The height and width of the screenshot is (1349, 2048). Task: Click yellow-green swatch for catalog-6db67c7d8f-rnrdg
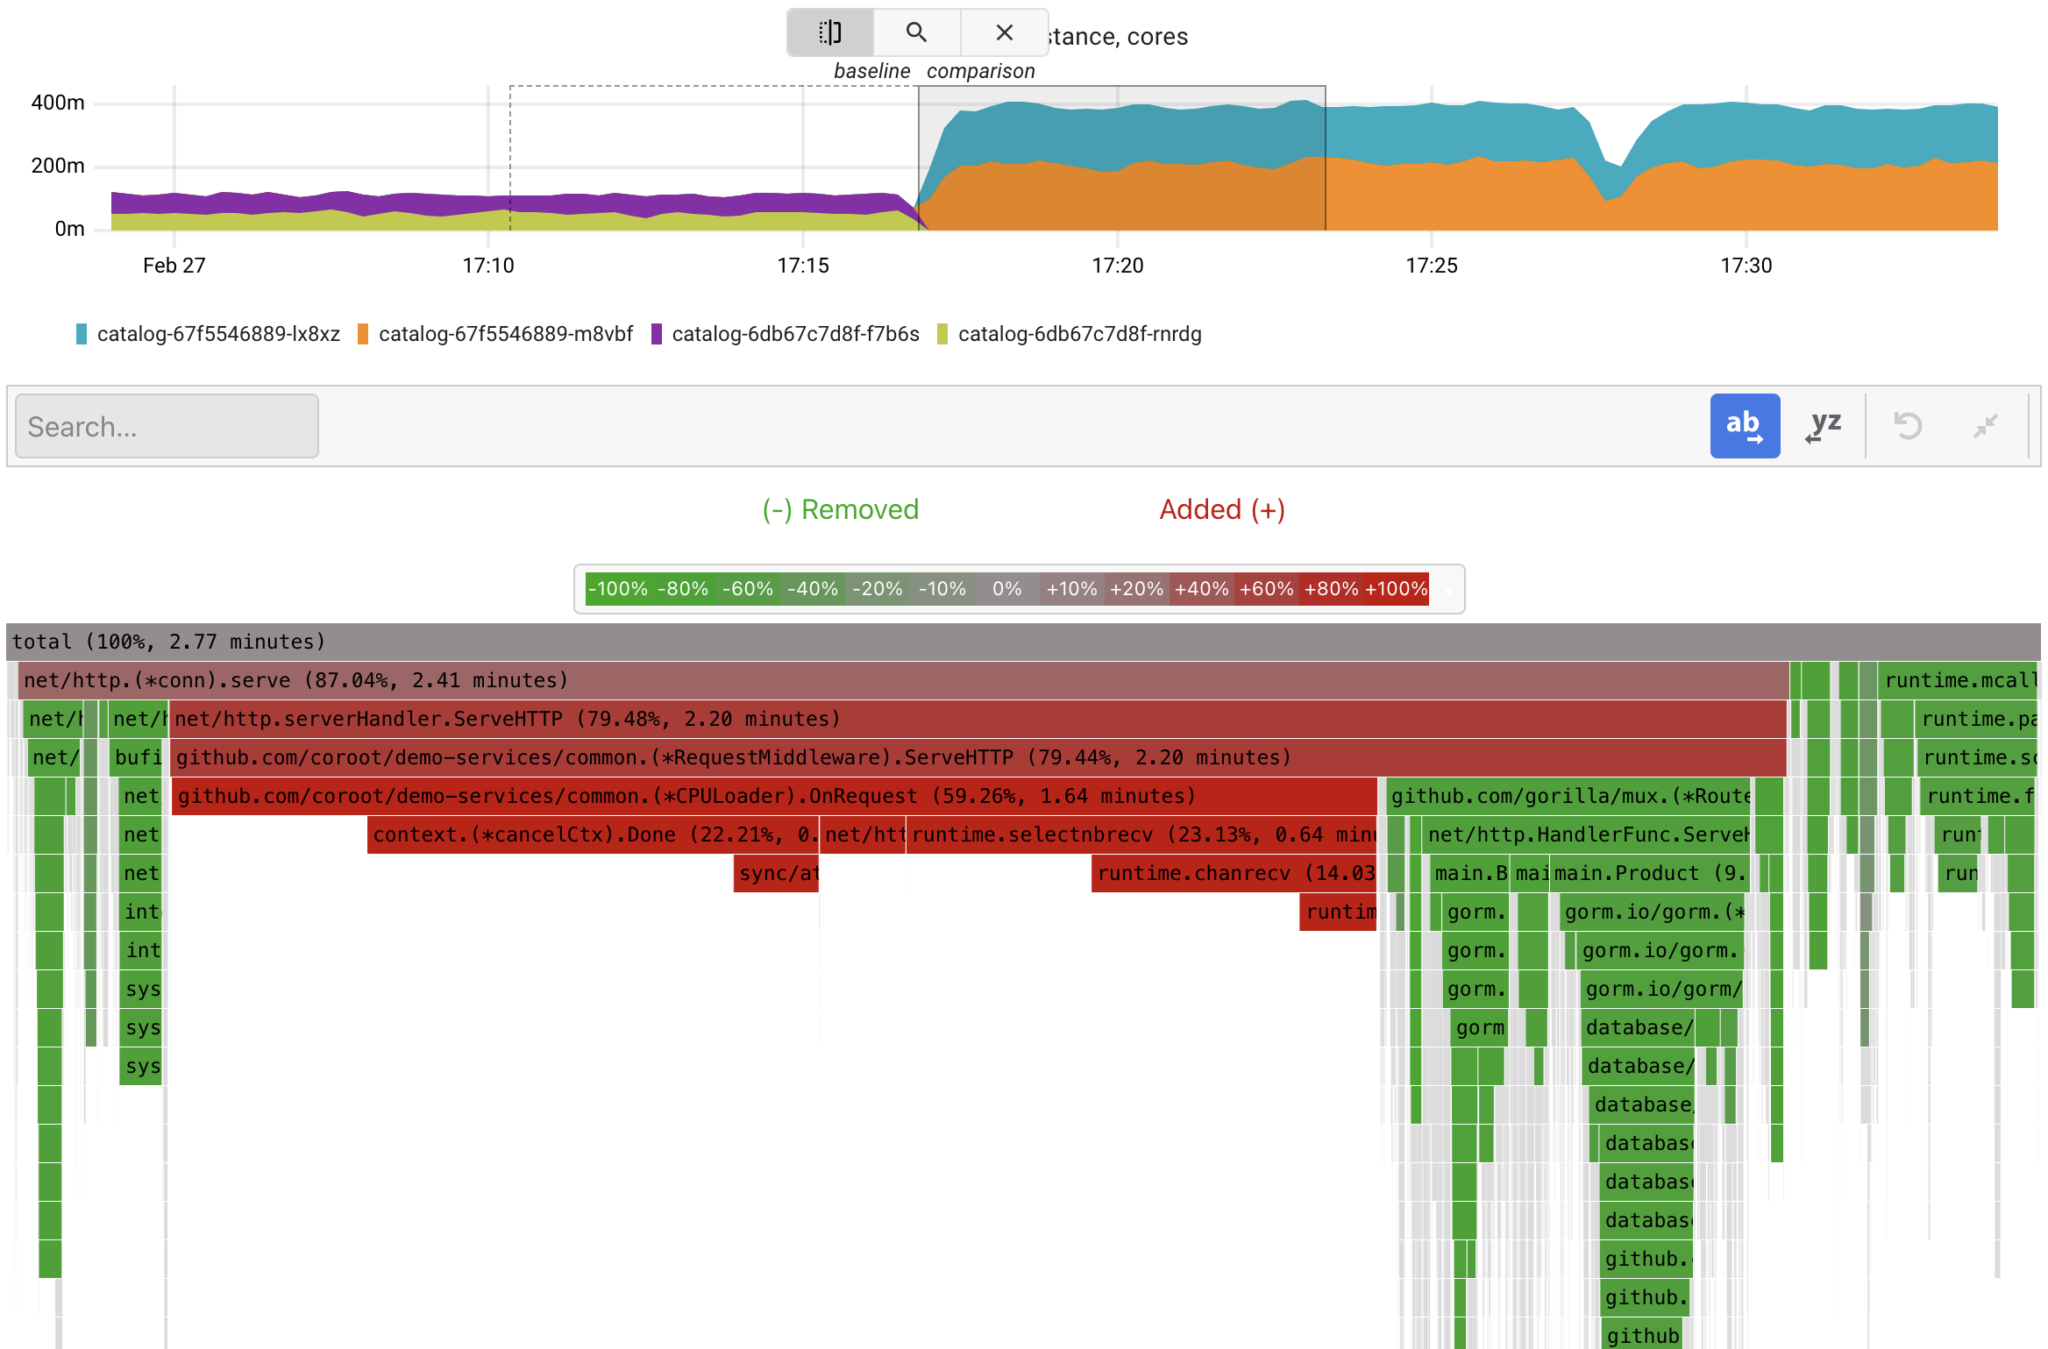click(942, 334)
